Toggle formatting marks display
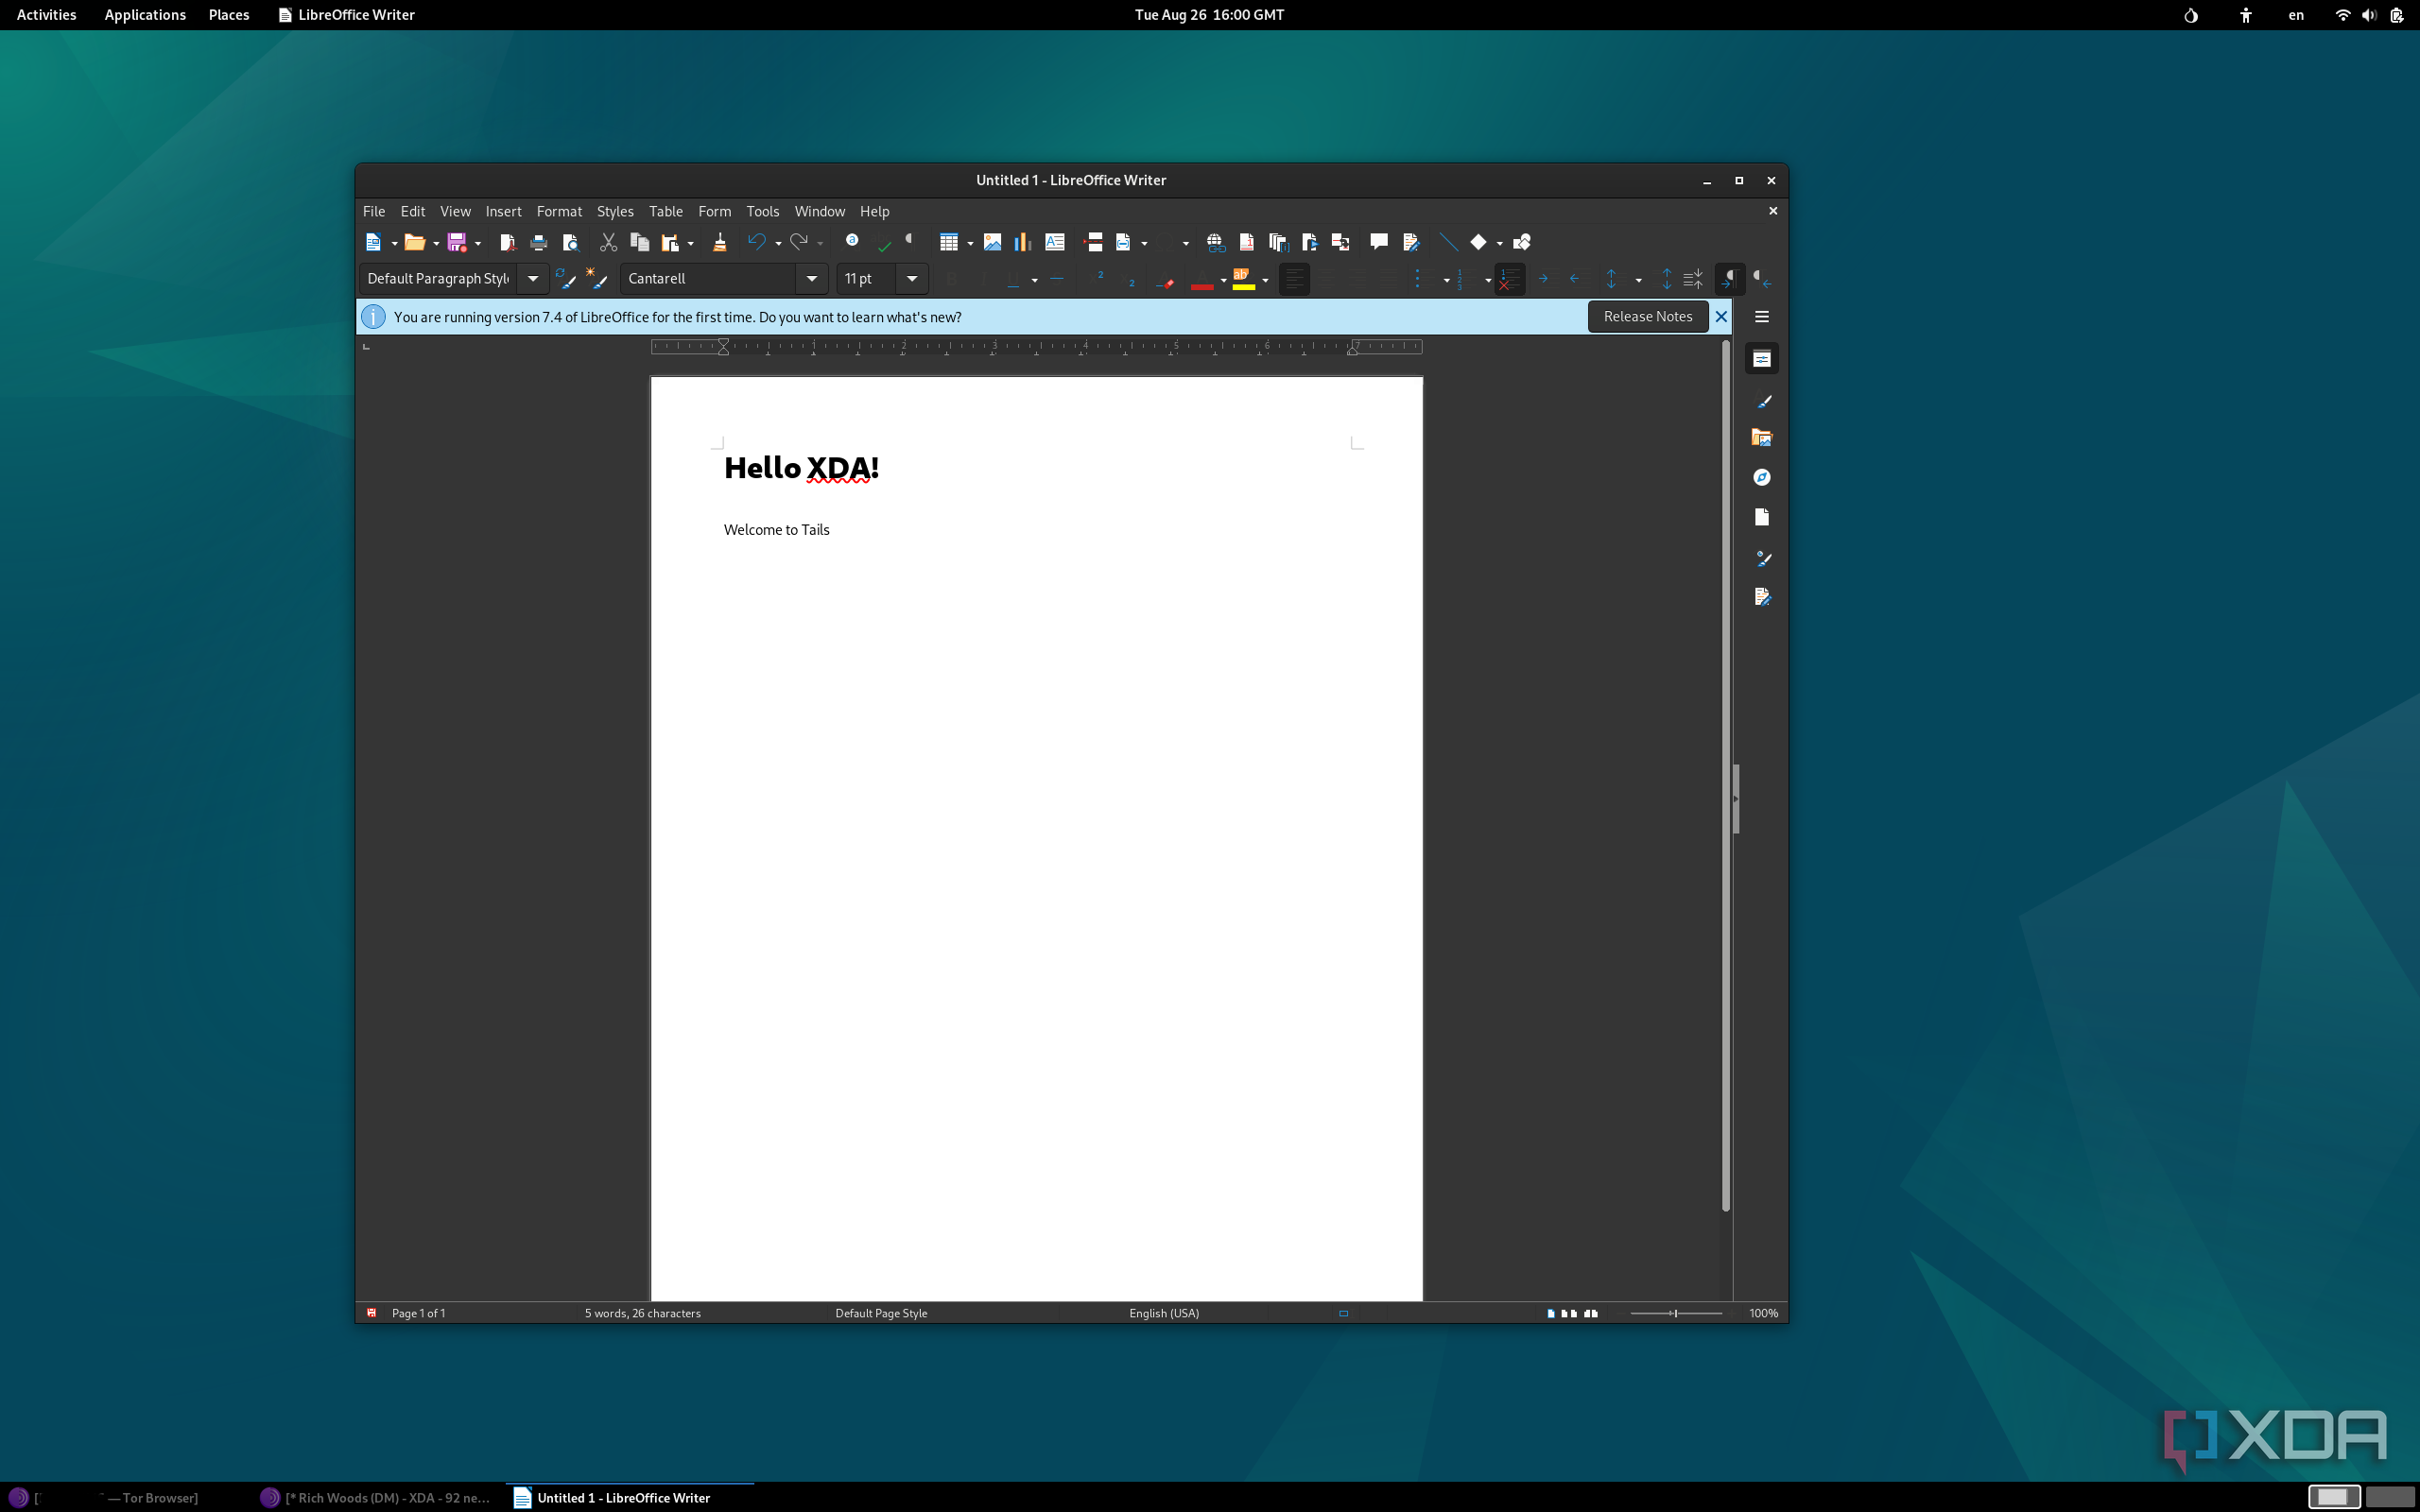The height and width of the screenshot is (1512, 2420). coord(910,242)
